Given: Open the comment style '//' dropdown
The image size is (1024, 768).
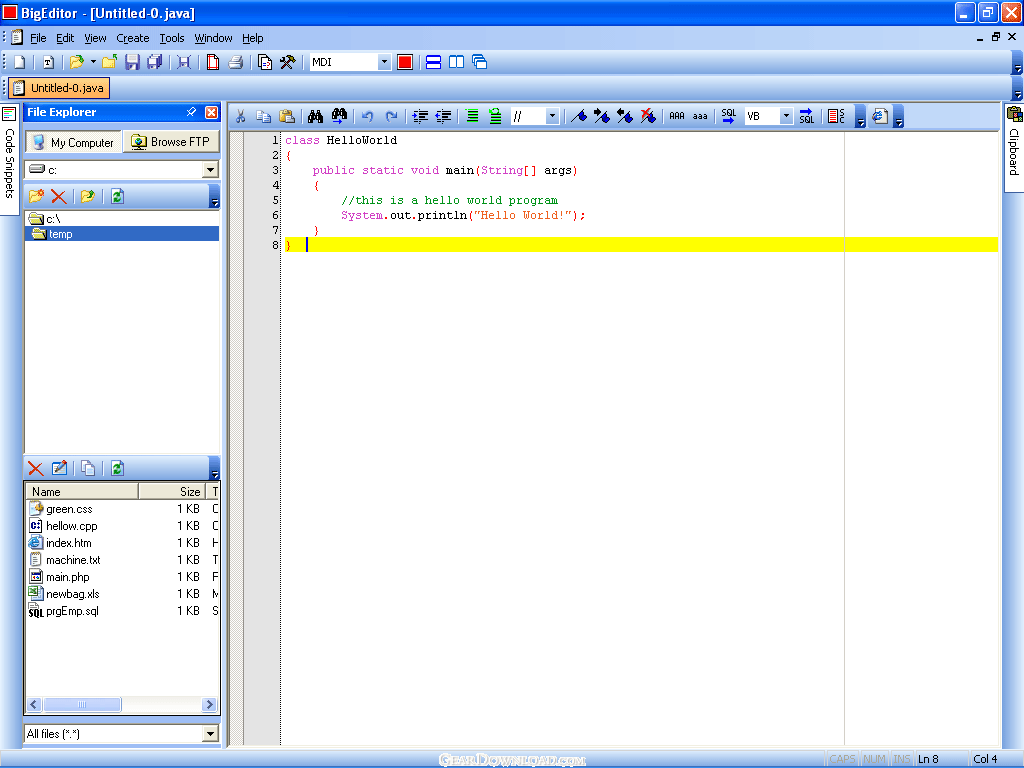Looking at the screenshot, I should point(552,116).
